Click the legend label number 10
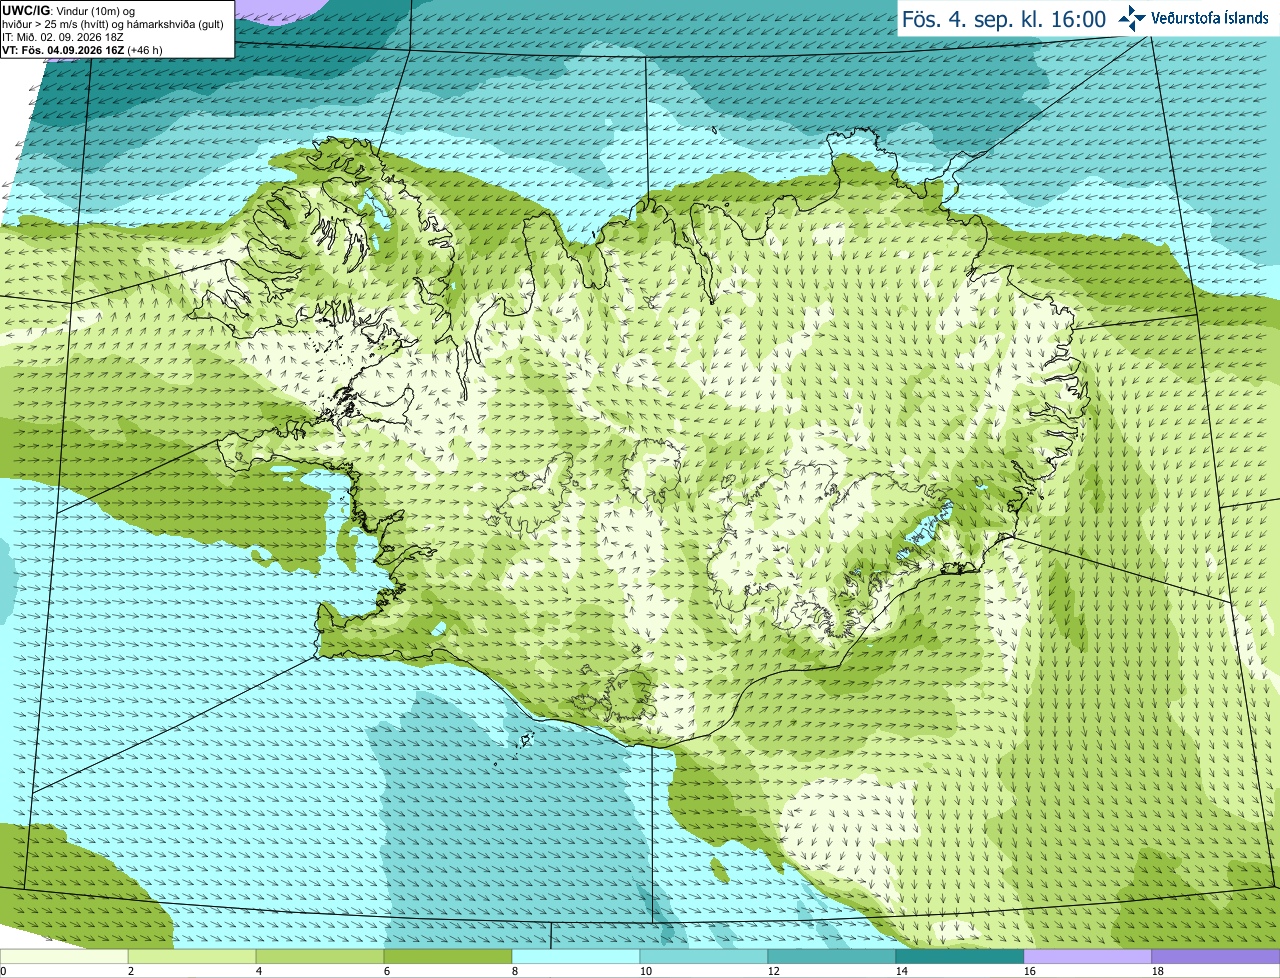1280x978 pixels. click(646, 971)
